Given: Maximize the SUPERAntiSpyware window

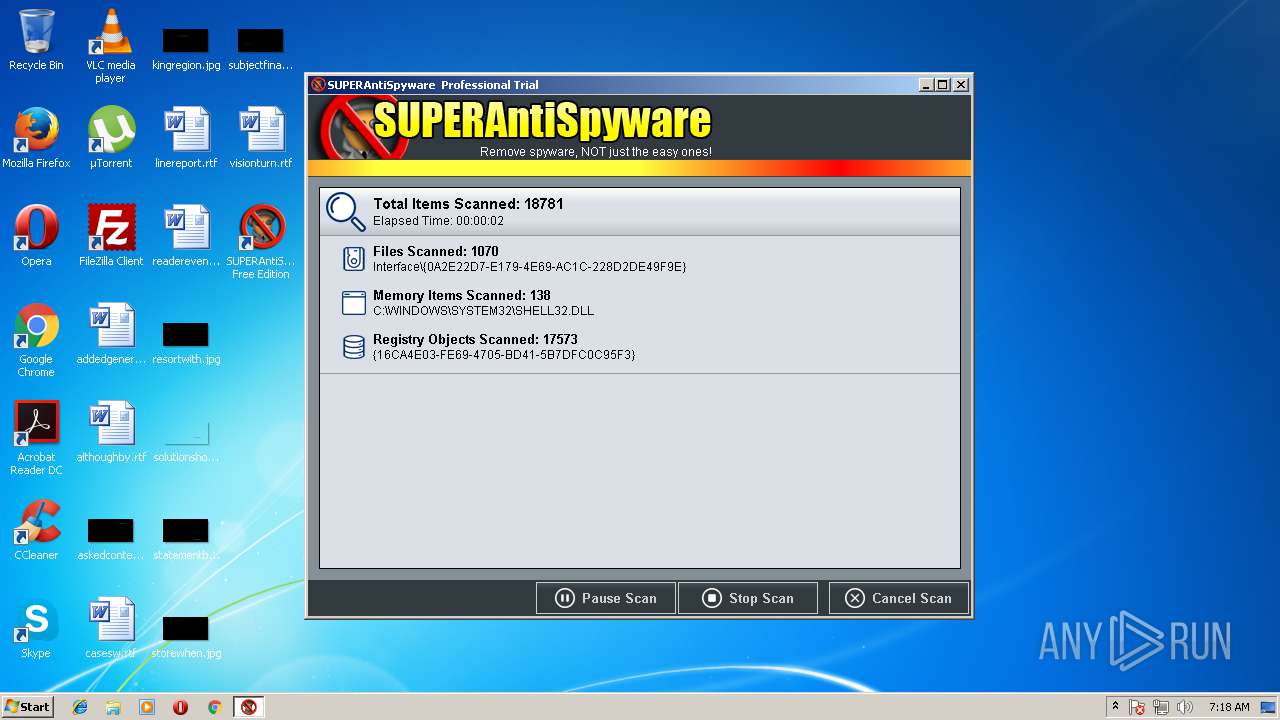Looking at the screenshot, I should tap(943, 85).
